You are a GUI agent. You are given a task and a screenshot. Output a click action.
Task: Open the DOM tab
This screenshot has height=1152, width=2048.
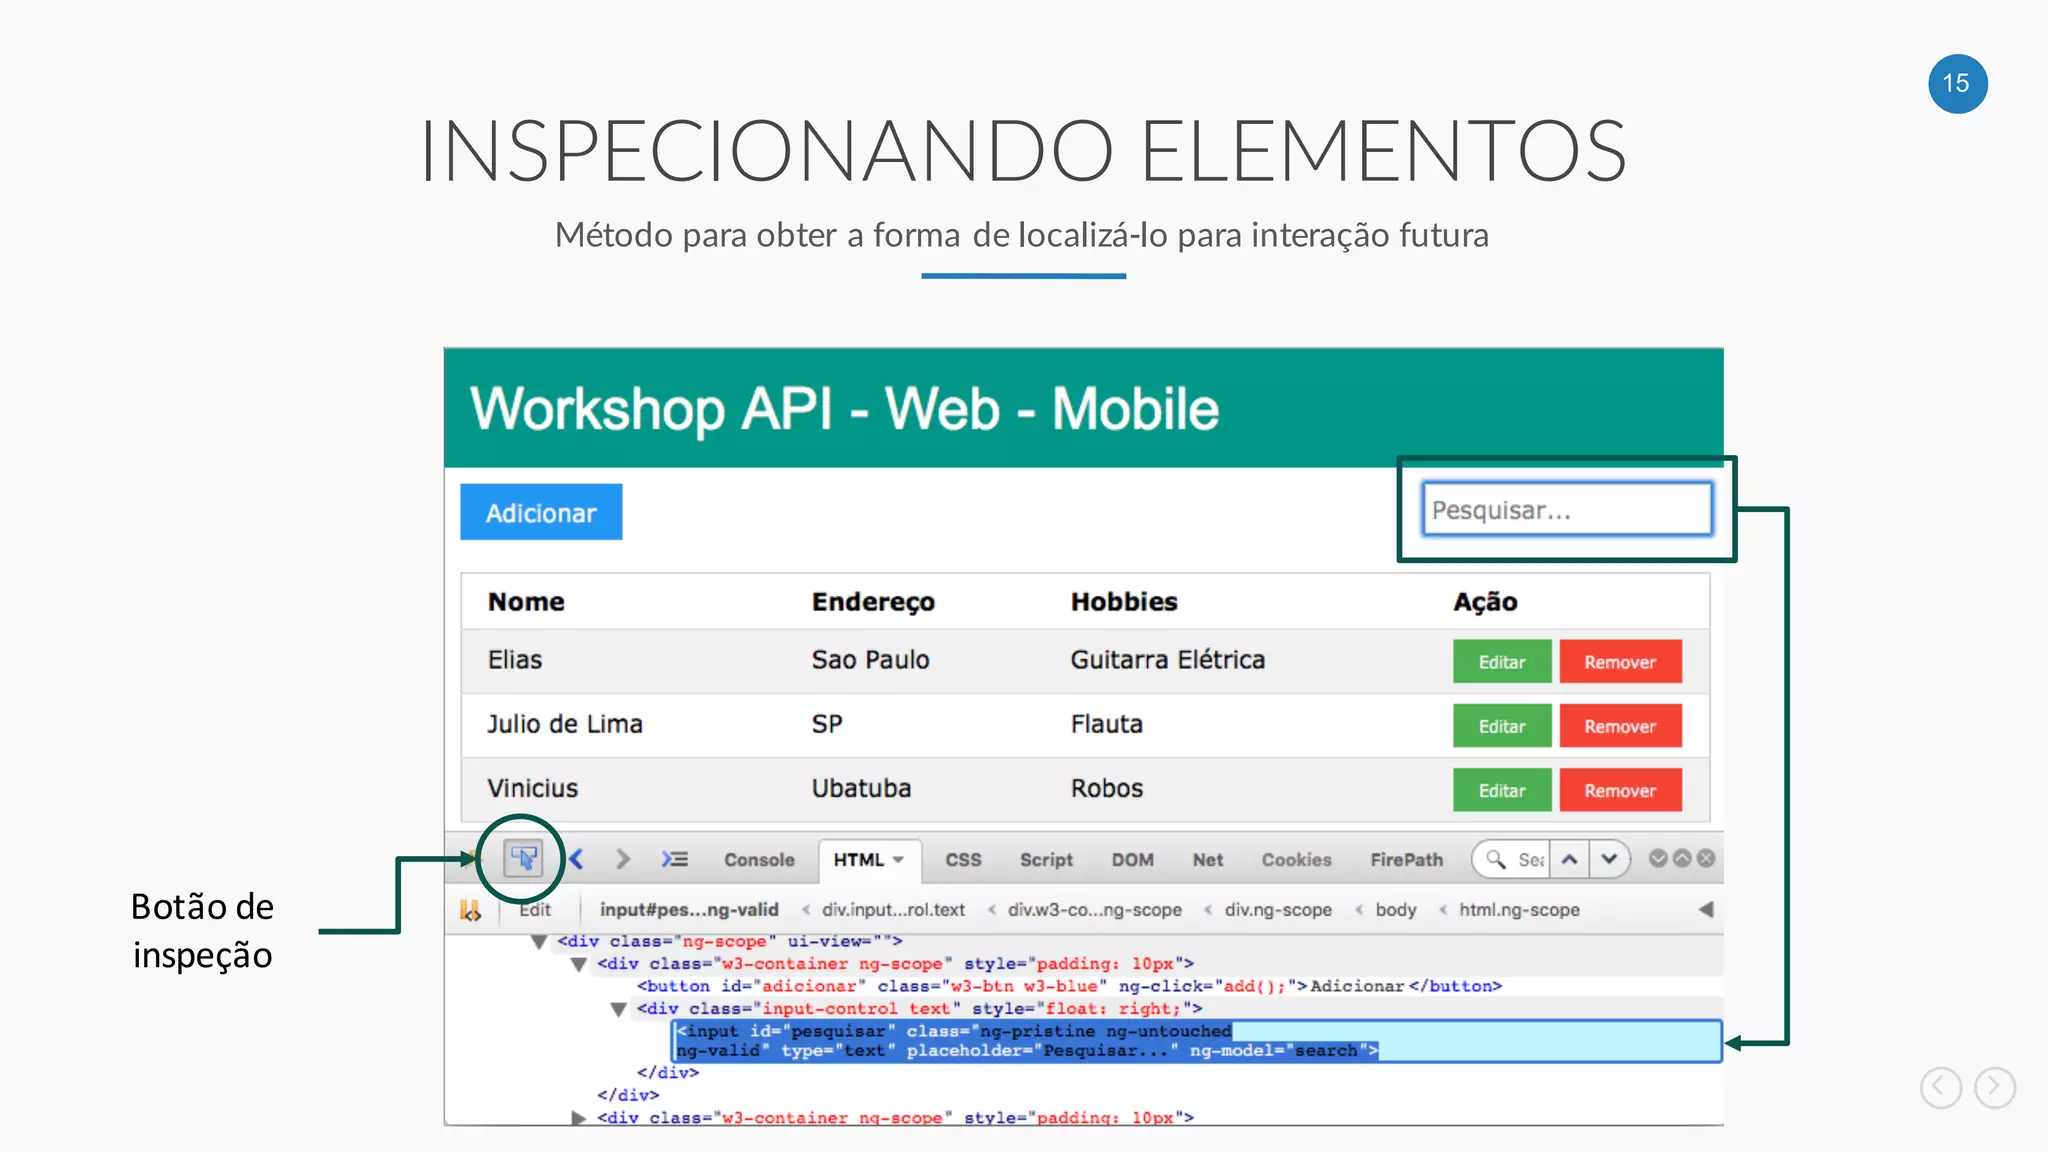[1132, 860]
